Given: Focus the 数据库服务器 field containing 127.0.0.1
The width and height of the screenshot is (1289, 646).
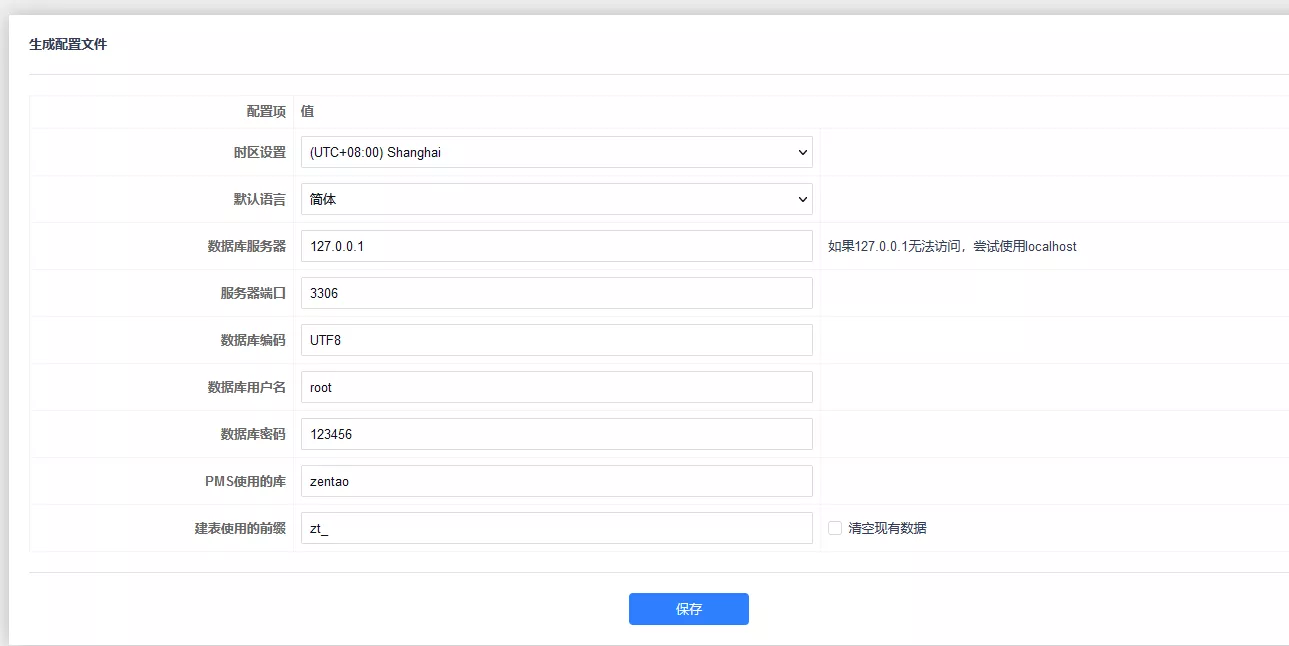Looking at the screenshot, I should [x=556, y=246].
